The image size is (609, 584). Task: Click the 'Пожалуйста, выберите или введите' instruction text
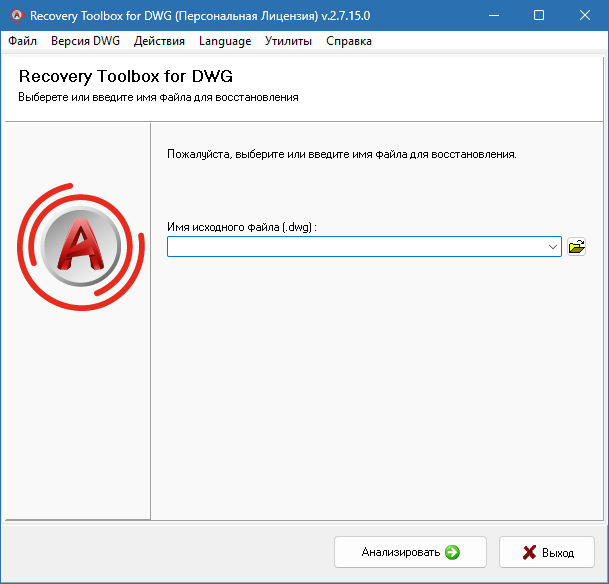coord(342,154)
